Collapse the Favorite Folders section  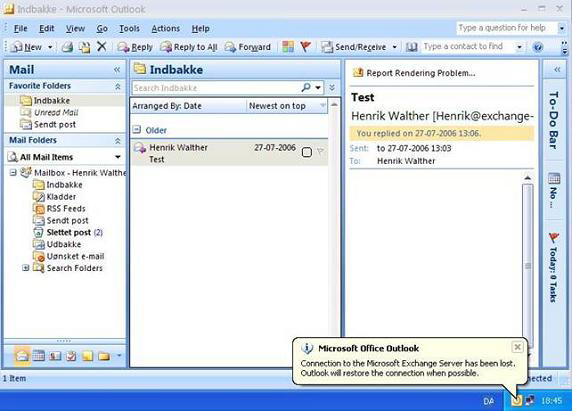[x=117, y=86]
